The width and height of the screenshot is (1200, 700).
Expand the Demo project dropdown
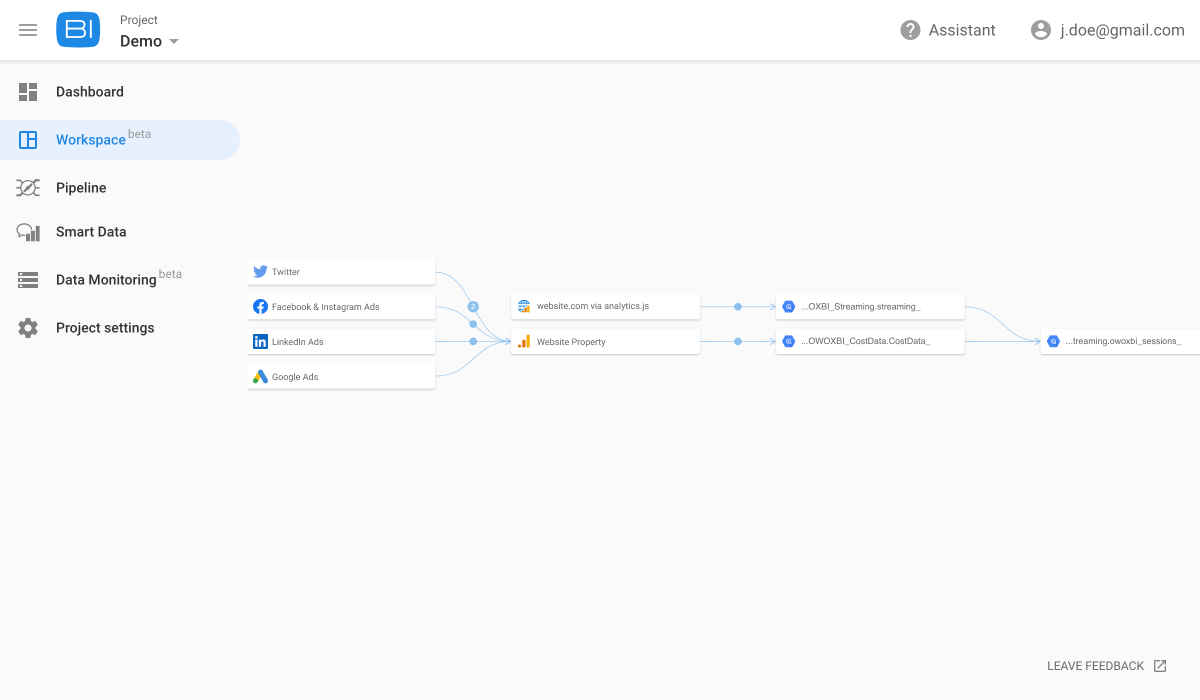coord(150,41)
